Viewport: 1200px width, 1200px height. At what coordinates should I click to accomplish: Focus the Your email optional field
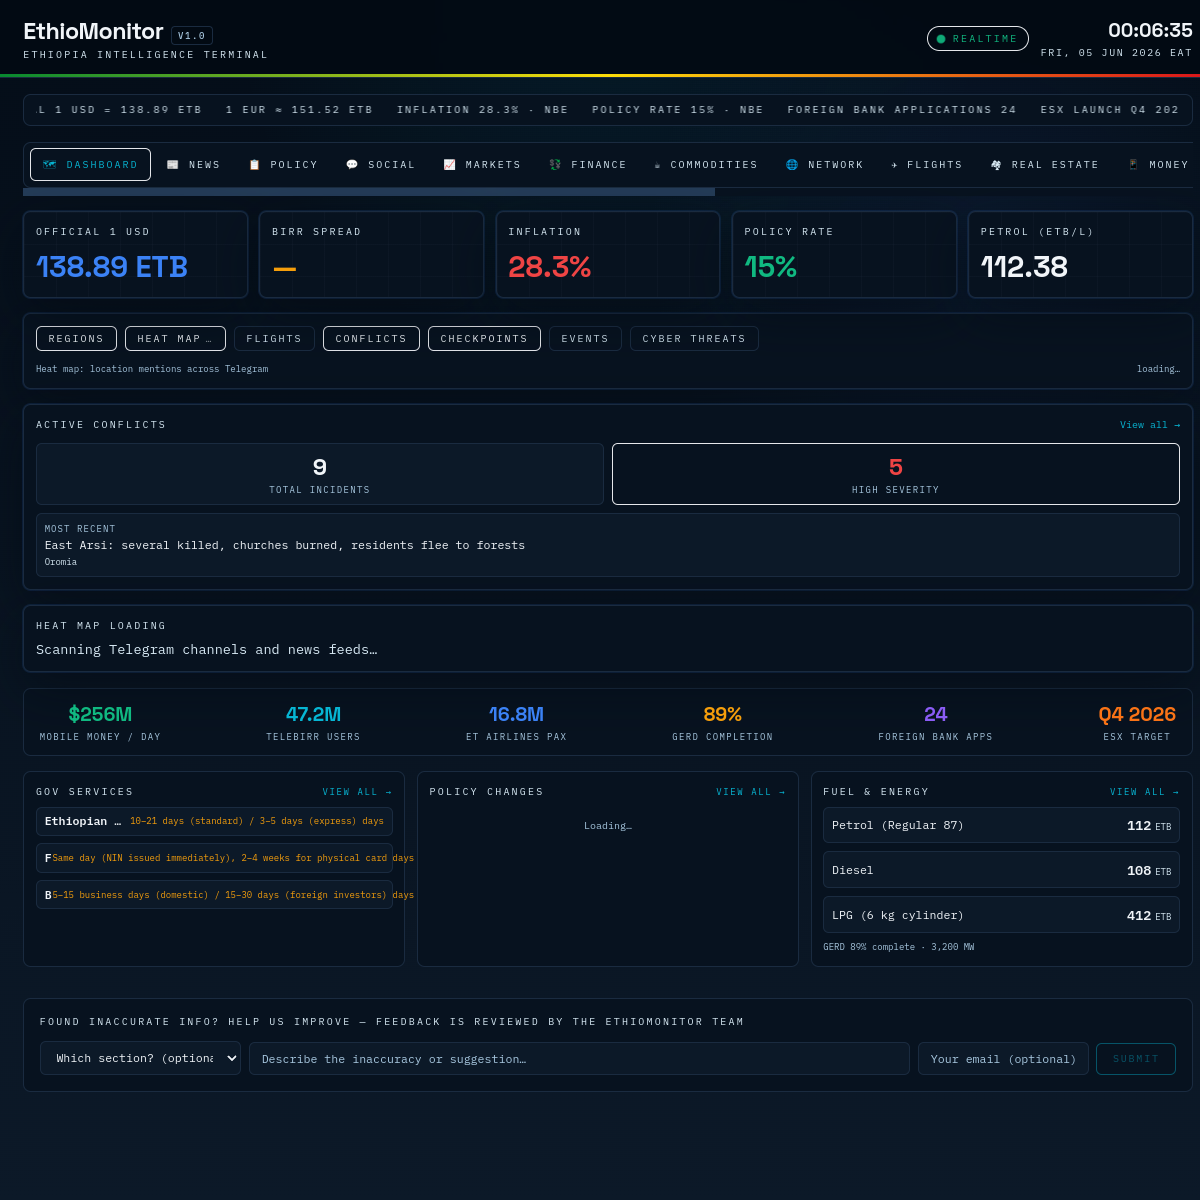[x=1003, y=1058]
